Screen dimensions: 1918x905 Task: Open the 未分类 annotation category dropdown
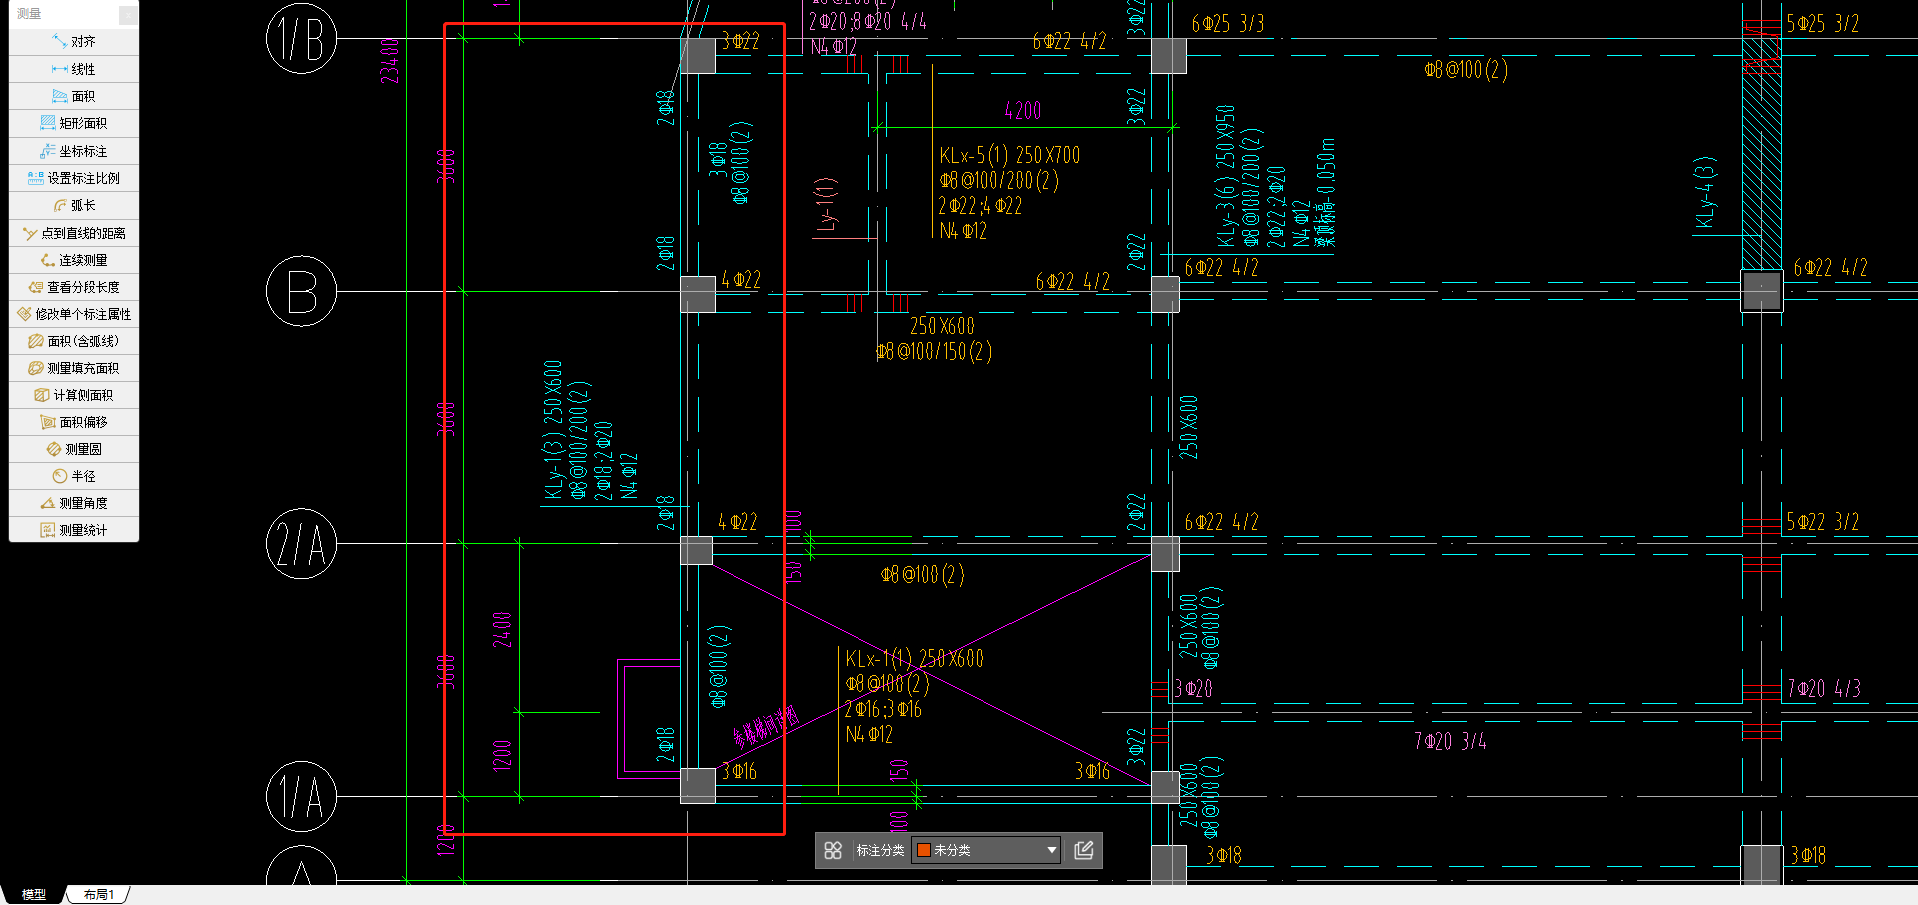click(986, 850)
